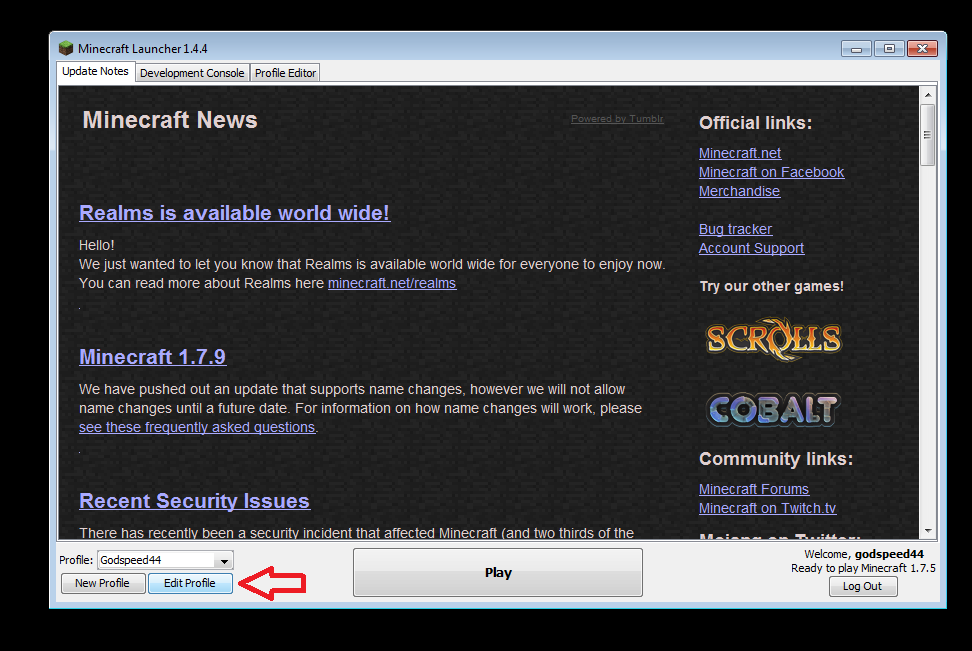Switch to the Update Notes tab
The height and width of the screenshot is (651, 972).
(95, 71)
